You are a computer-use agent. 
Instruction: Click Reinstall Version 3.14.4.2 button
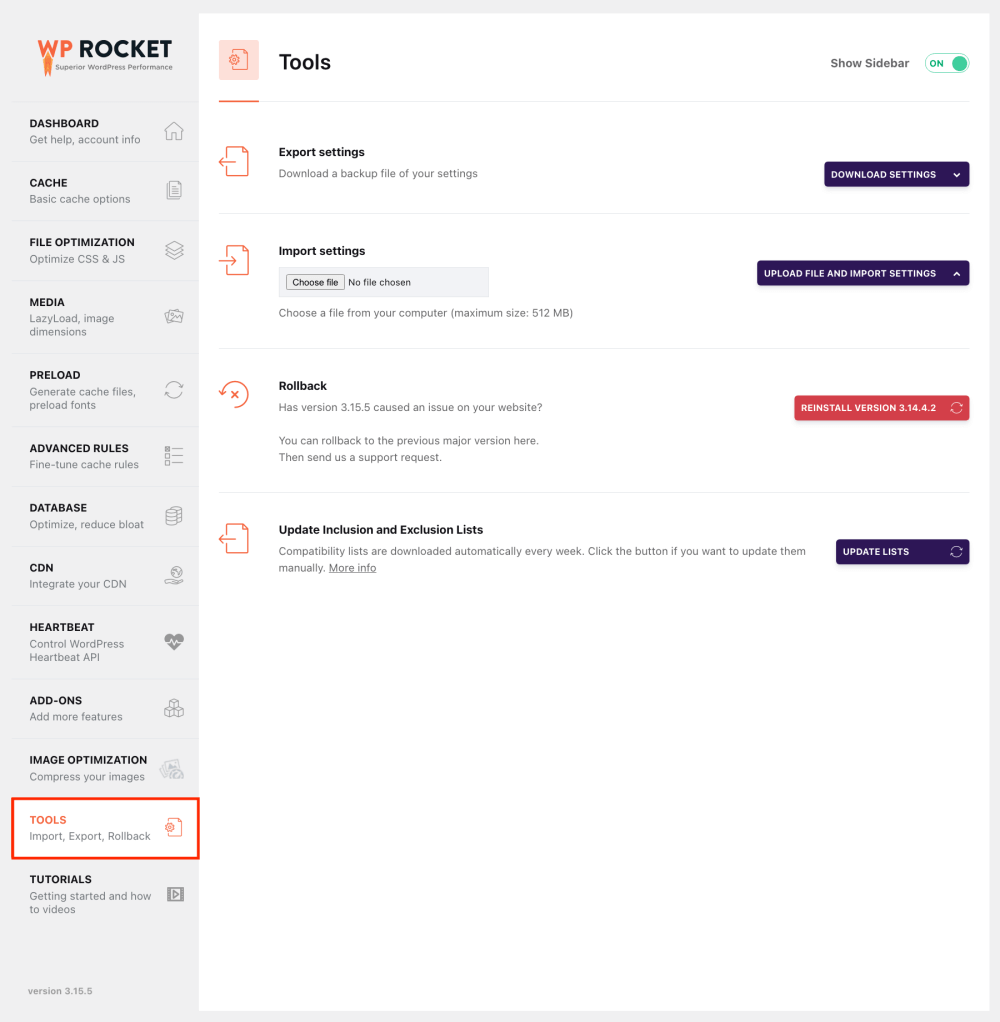(880, 407)
